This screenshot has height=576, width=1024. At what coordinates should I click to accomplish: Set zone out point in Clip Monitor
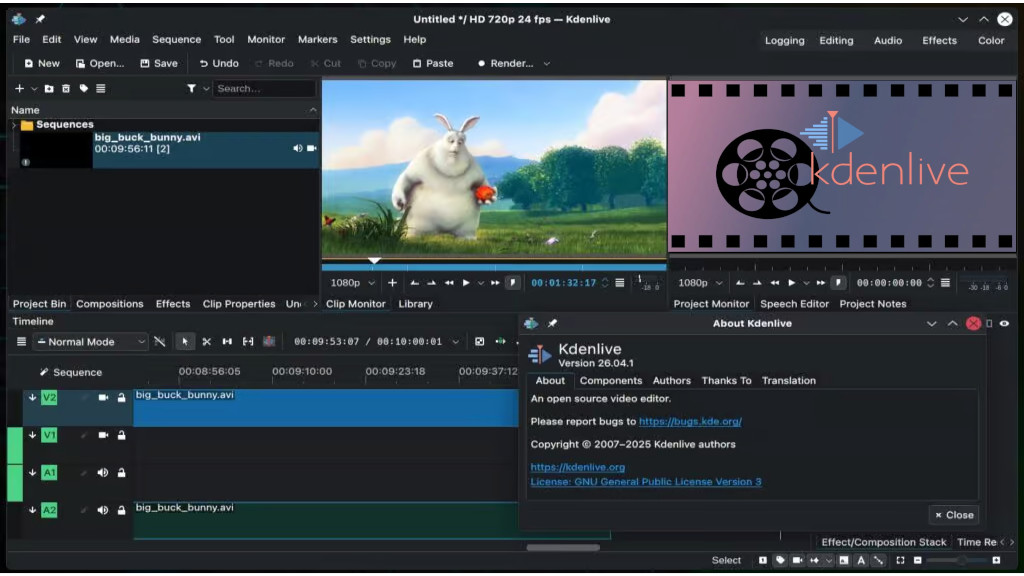[432, 283]
